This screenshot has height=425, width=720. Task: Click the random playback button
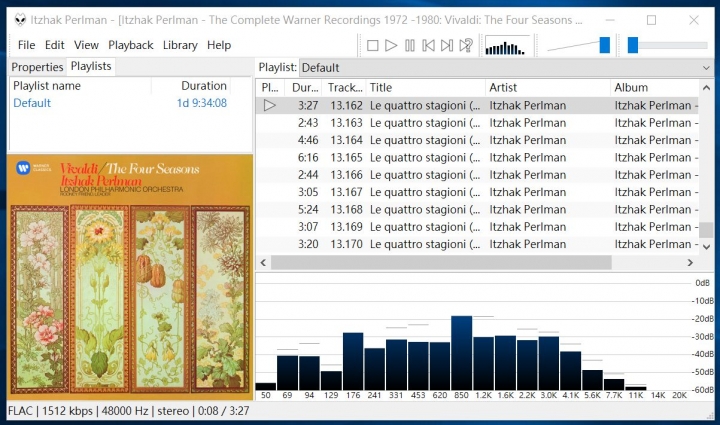pos(466,45)
